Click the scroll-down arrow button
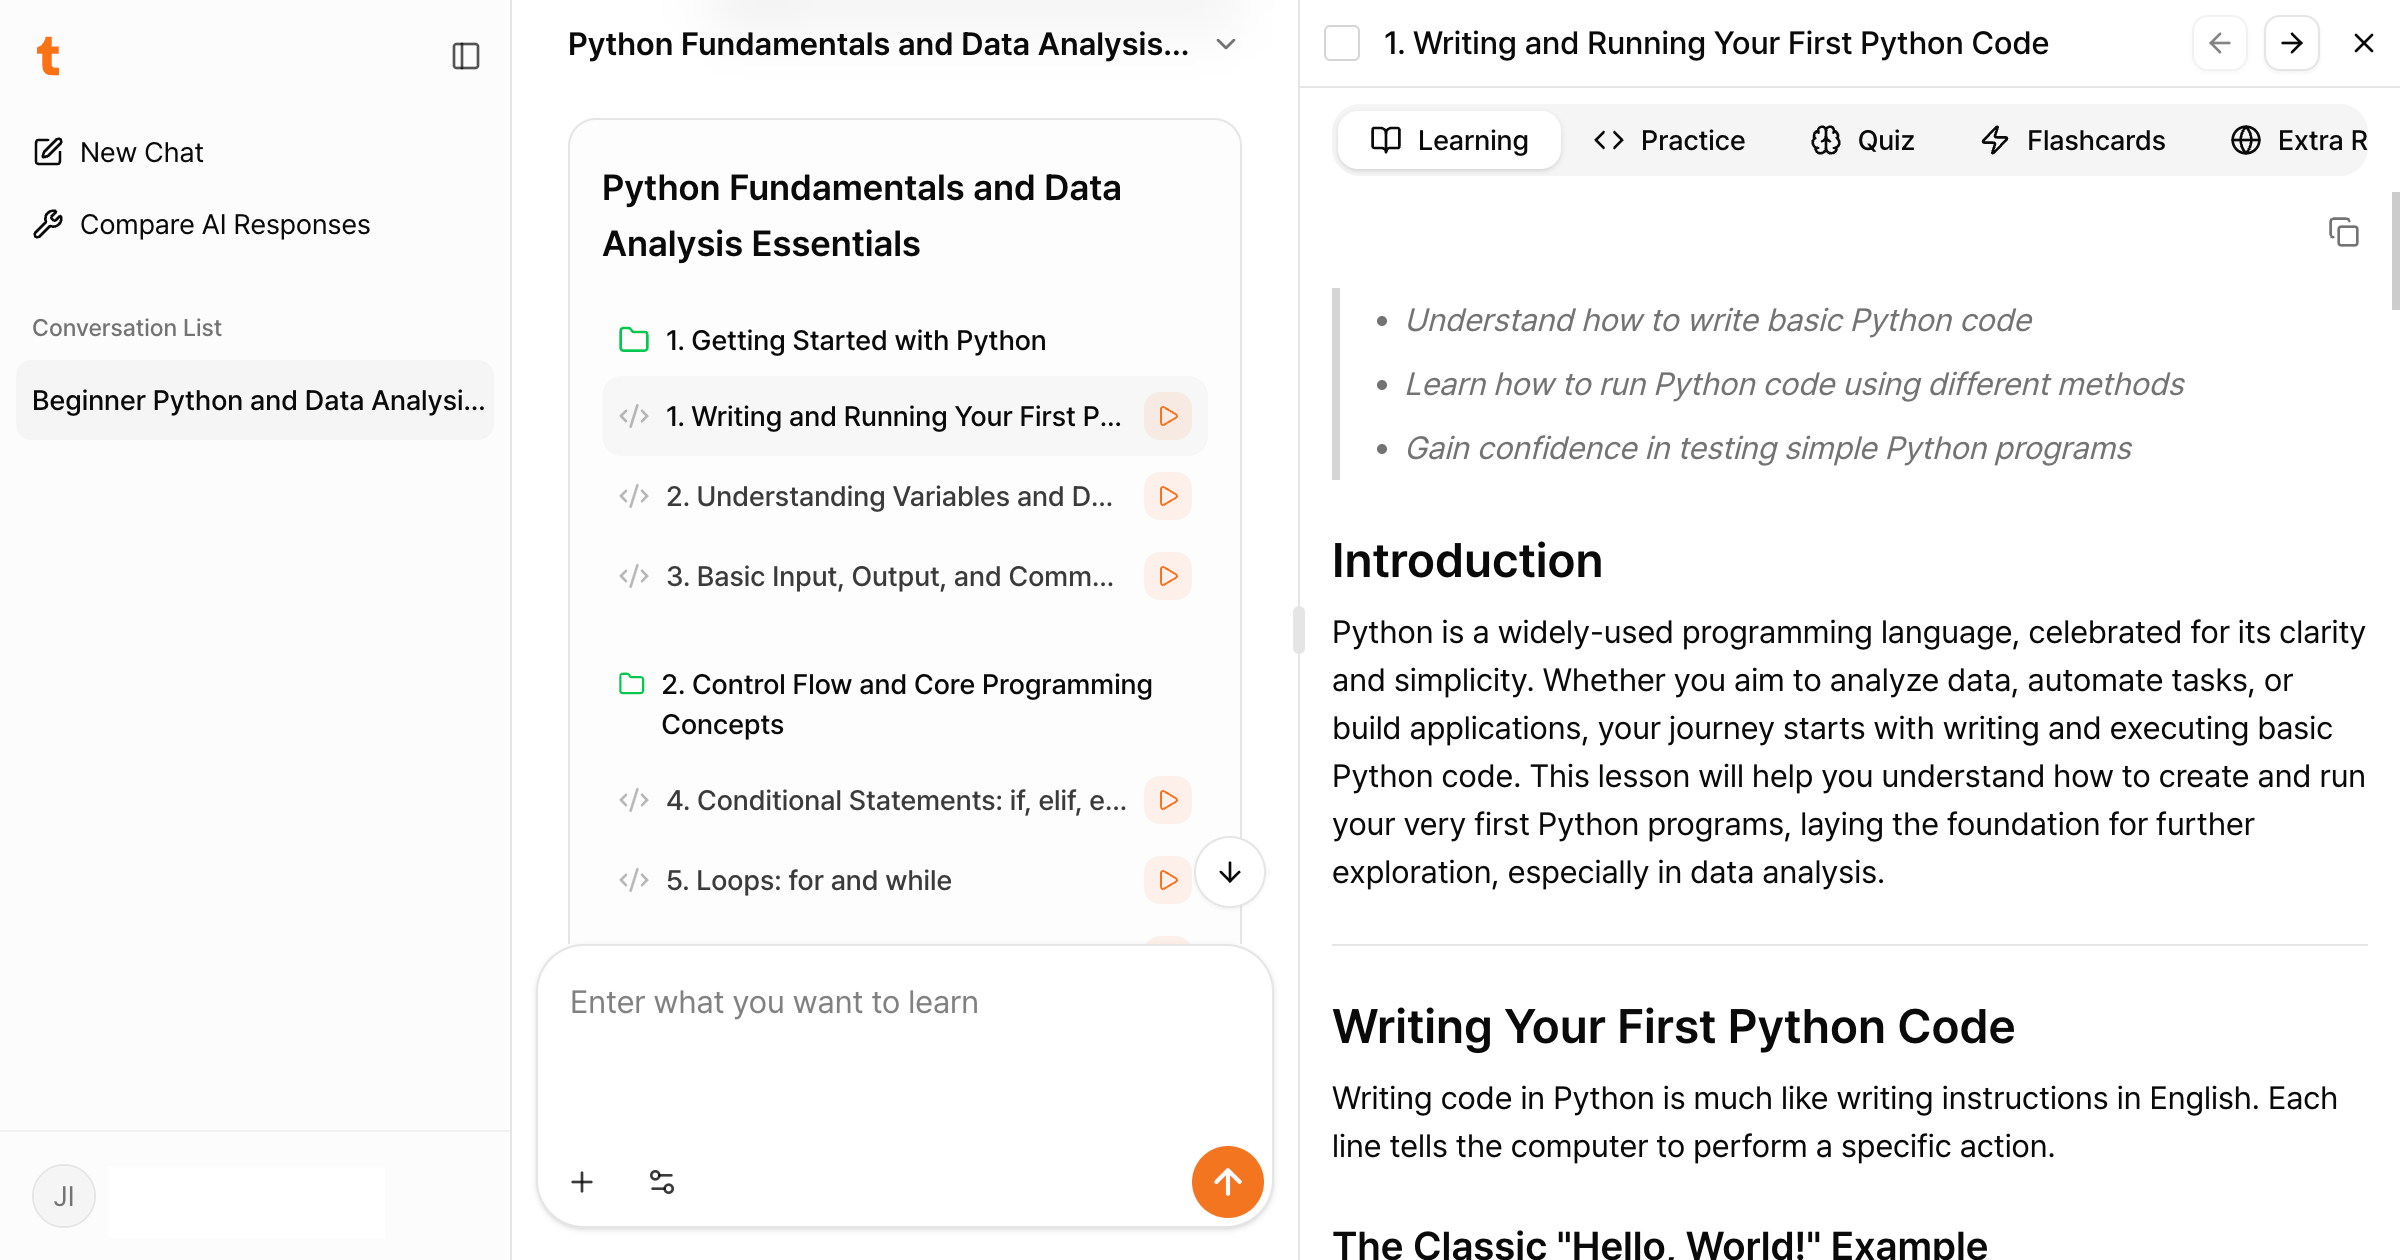2400x1260 pixels. pyautogui.click(x=1229, y=872)
